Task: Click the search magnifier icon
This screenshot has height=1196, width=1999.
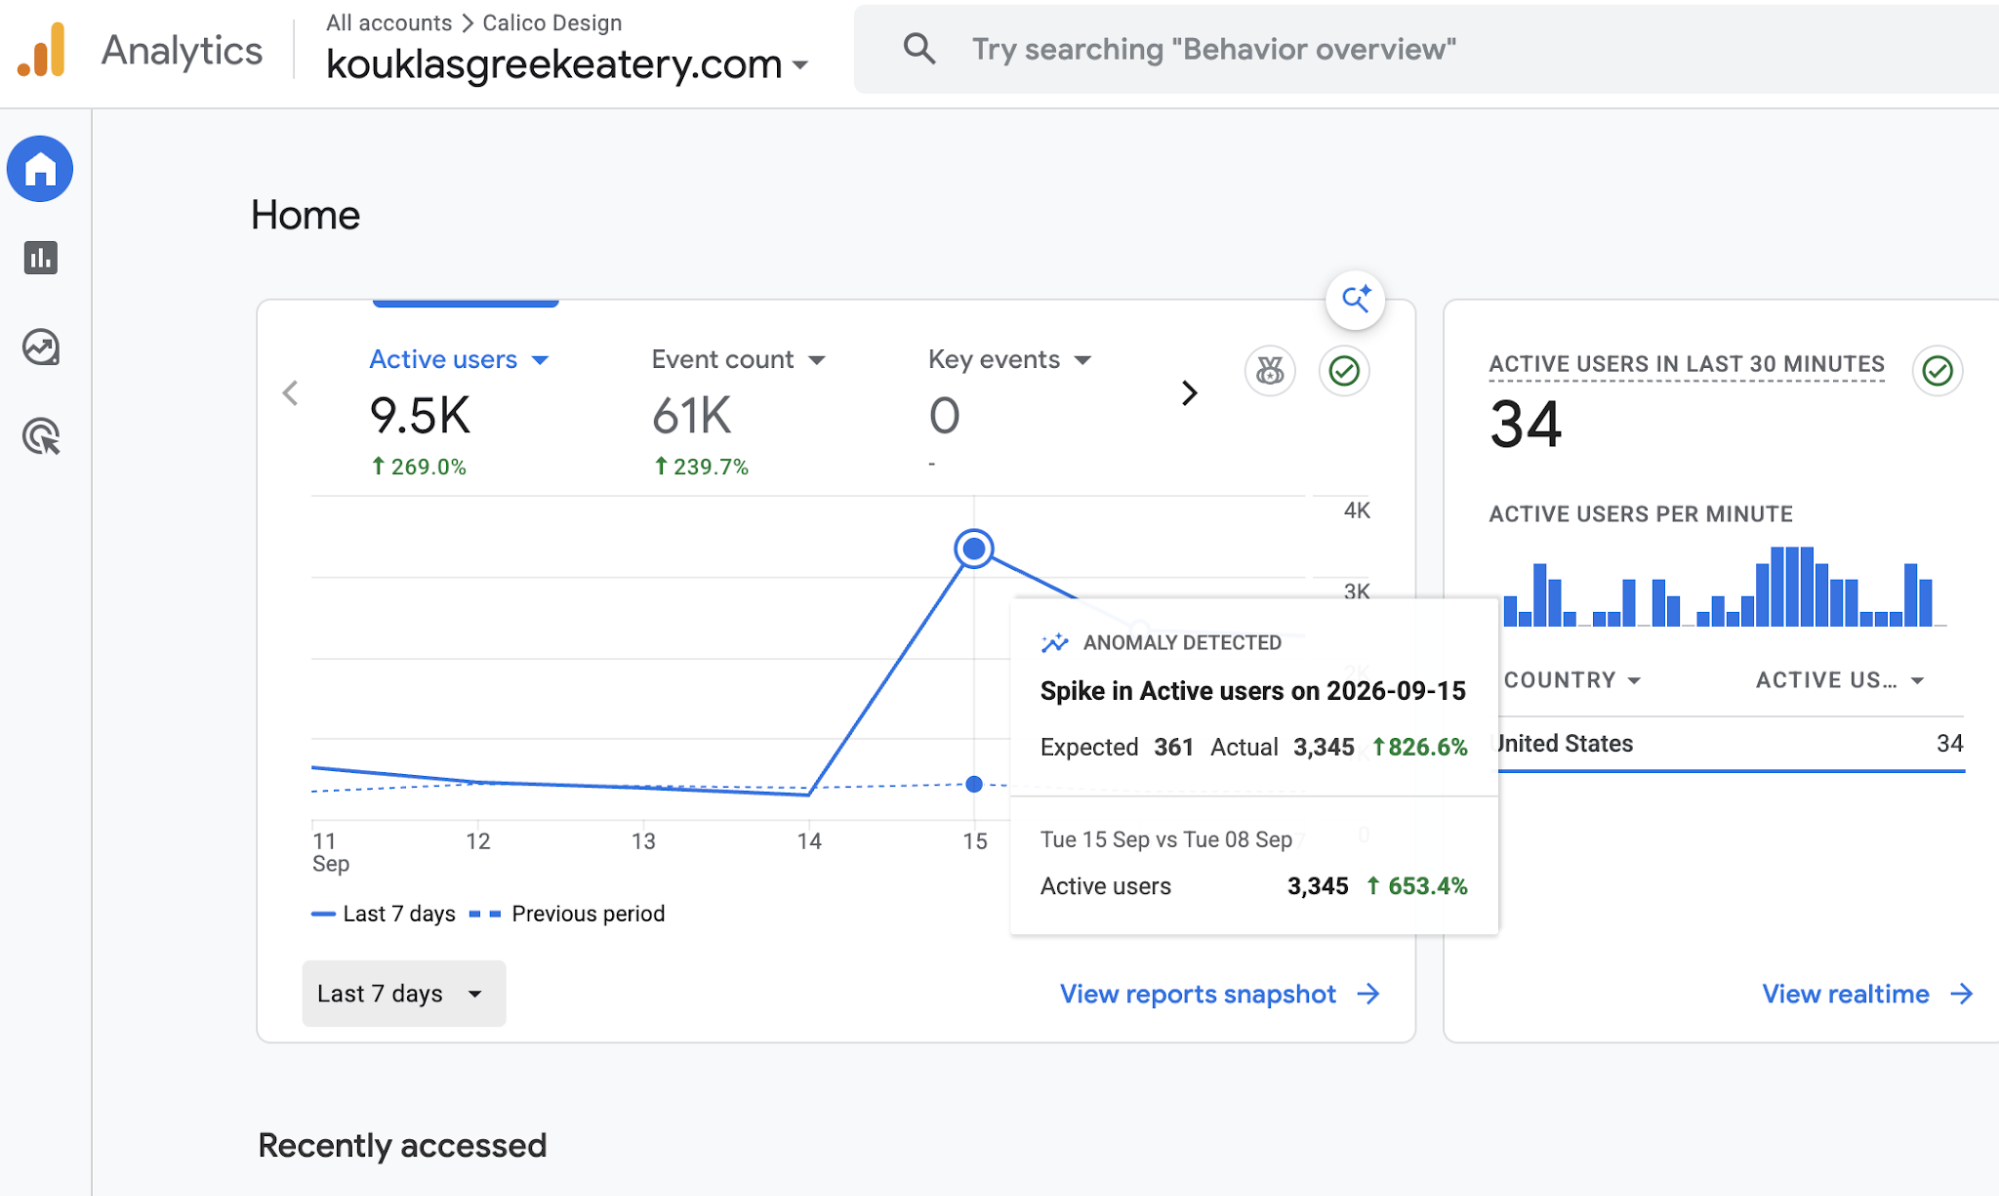Action: point(919,49)
